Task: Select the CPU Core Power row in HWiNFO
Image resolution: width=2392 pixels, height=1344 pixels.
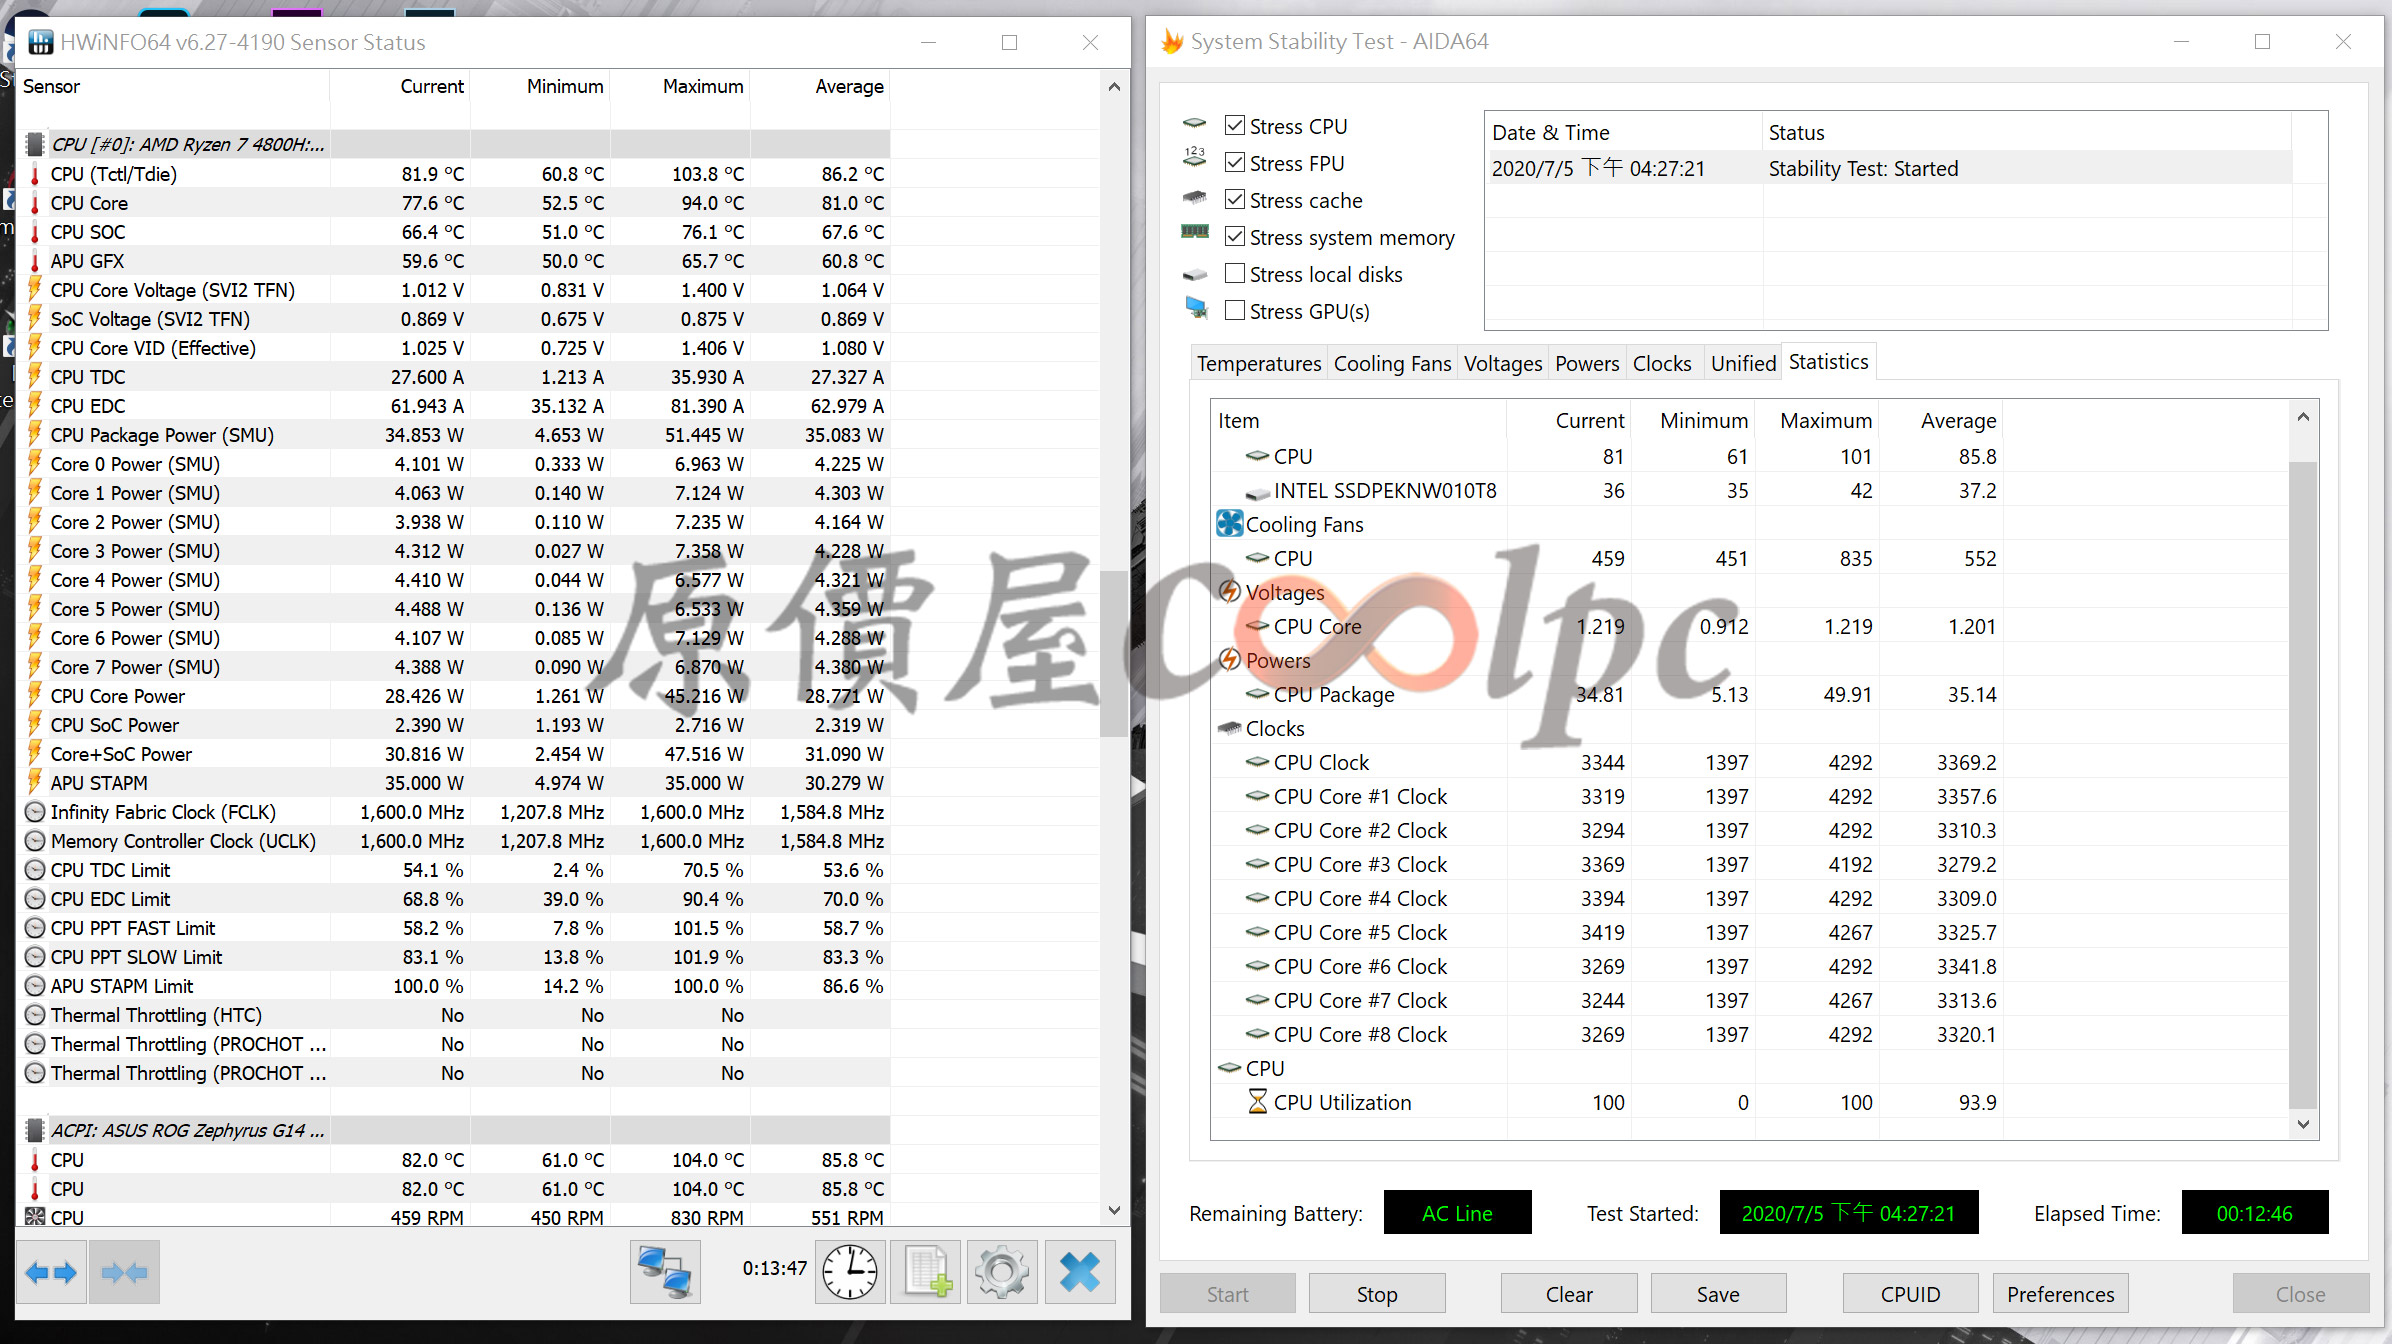Action: click(x=454, y=696)
